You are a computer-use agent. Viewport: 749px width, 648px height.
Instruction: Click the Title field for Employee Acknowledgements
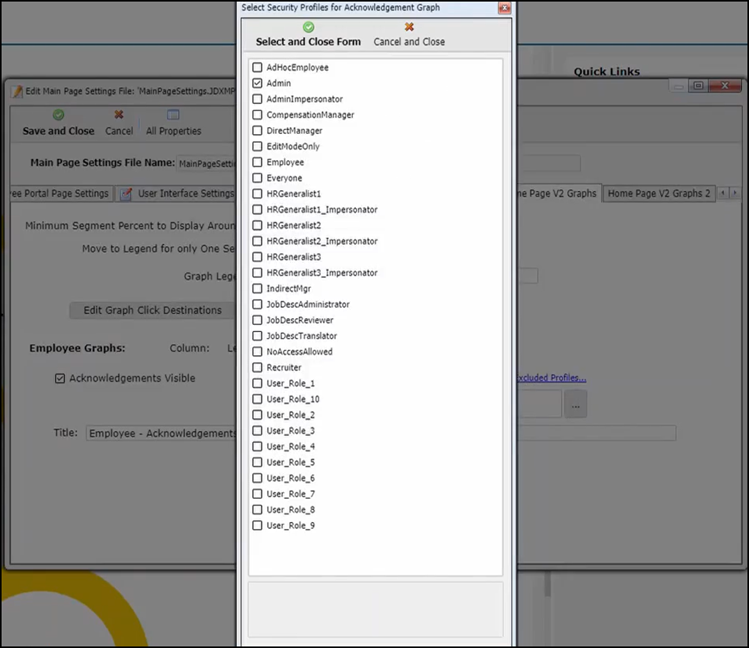click(160, 434)
